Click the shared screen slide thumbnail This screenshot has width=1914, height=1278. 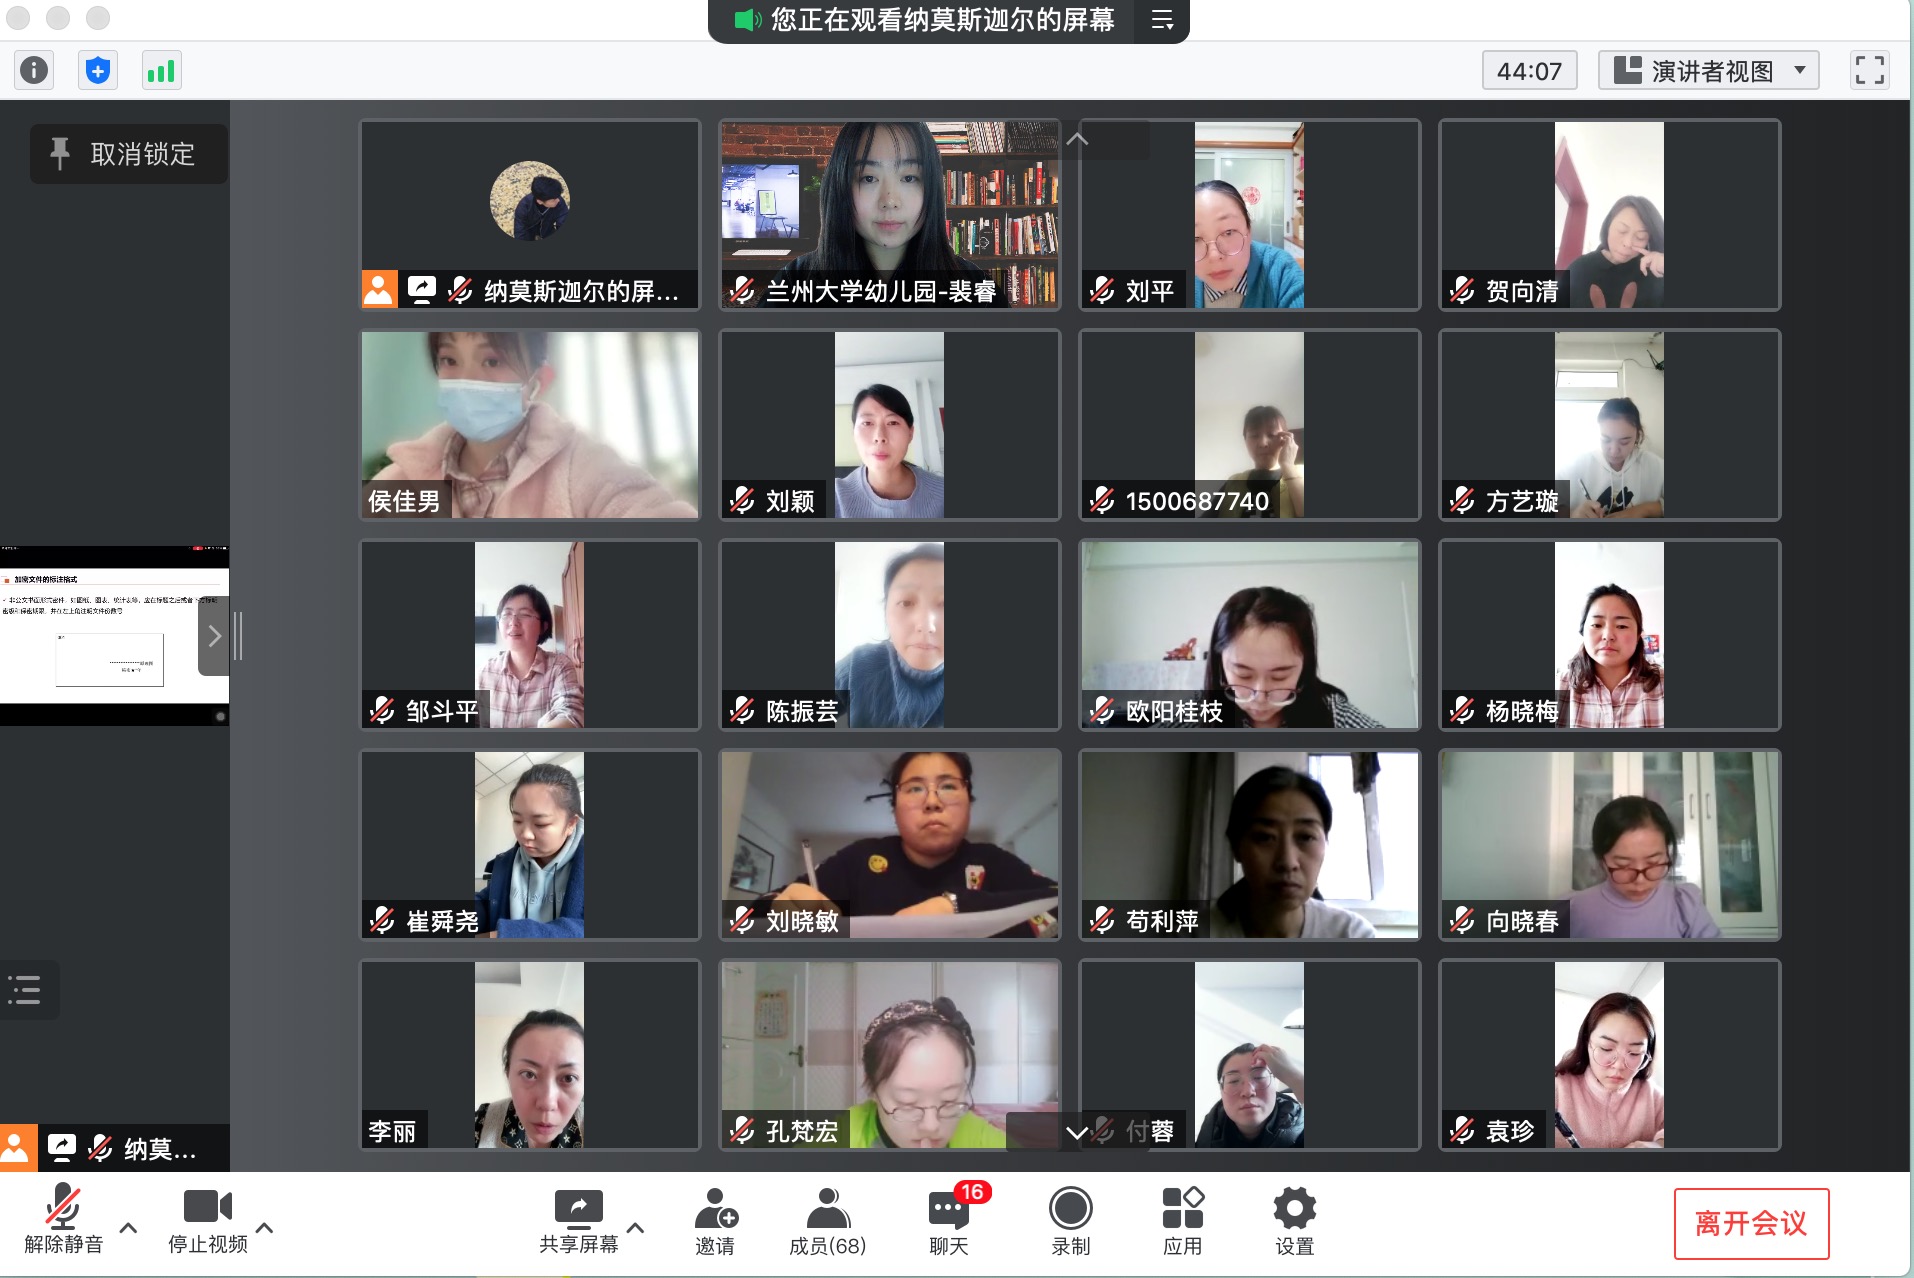point(114,634)
